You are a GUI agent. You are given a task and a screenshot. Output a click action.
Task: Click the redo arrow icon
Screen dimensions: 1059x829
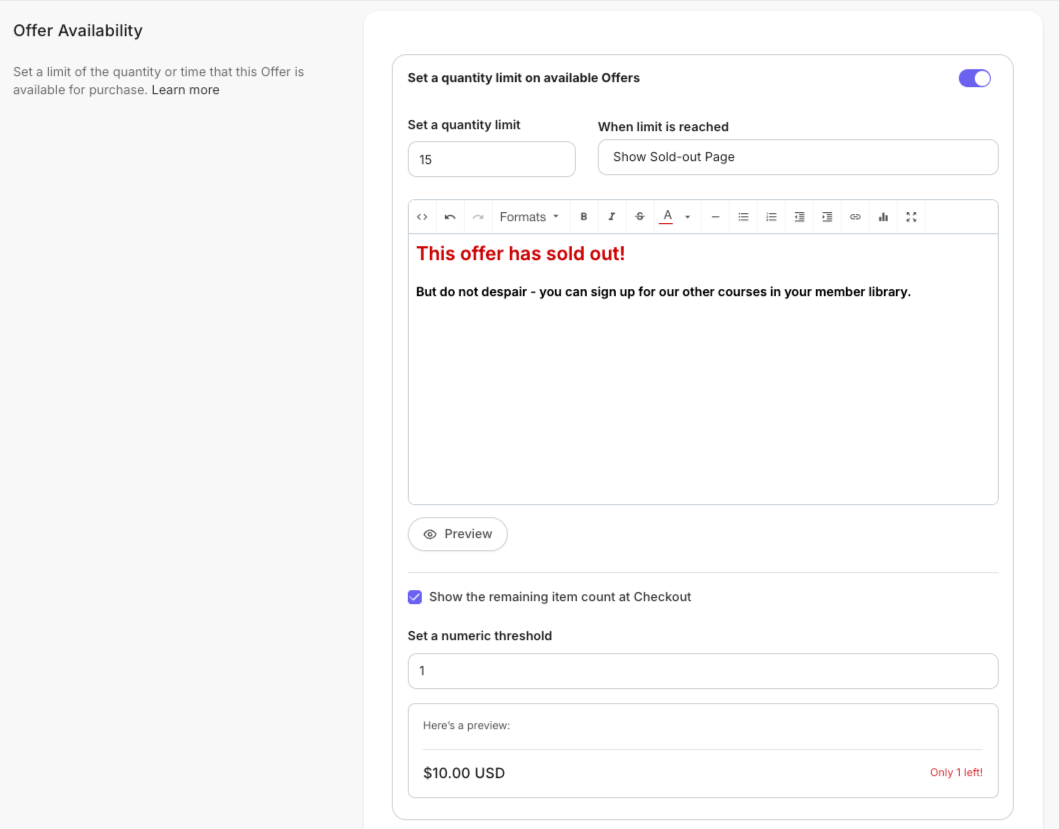click(x=478, y=217)
